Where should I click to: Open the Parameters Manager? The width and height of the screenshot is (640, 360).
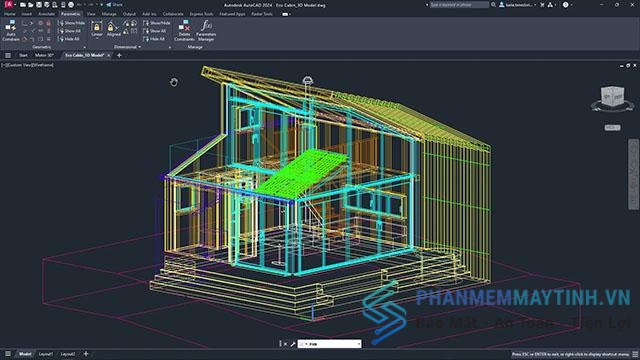click(x=206, y=31)
